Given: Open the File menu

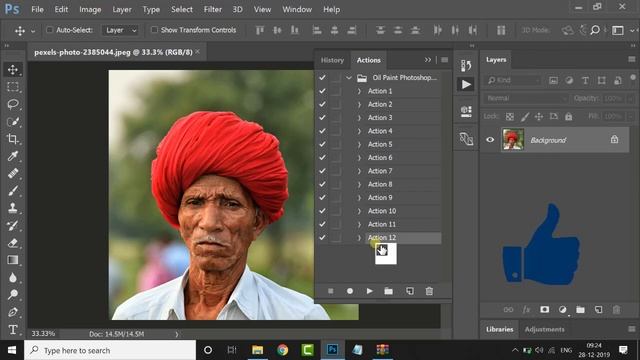Looking at the screenshot, I should 37,9.
